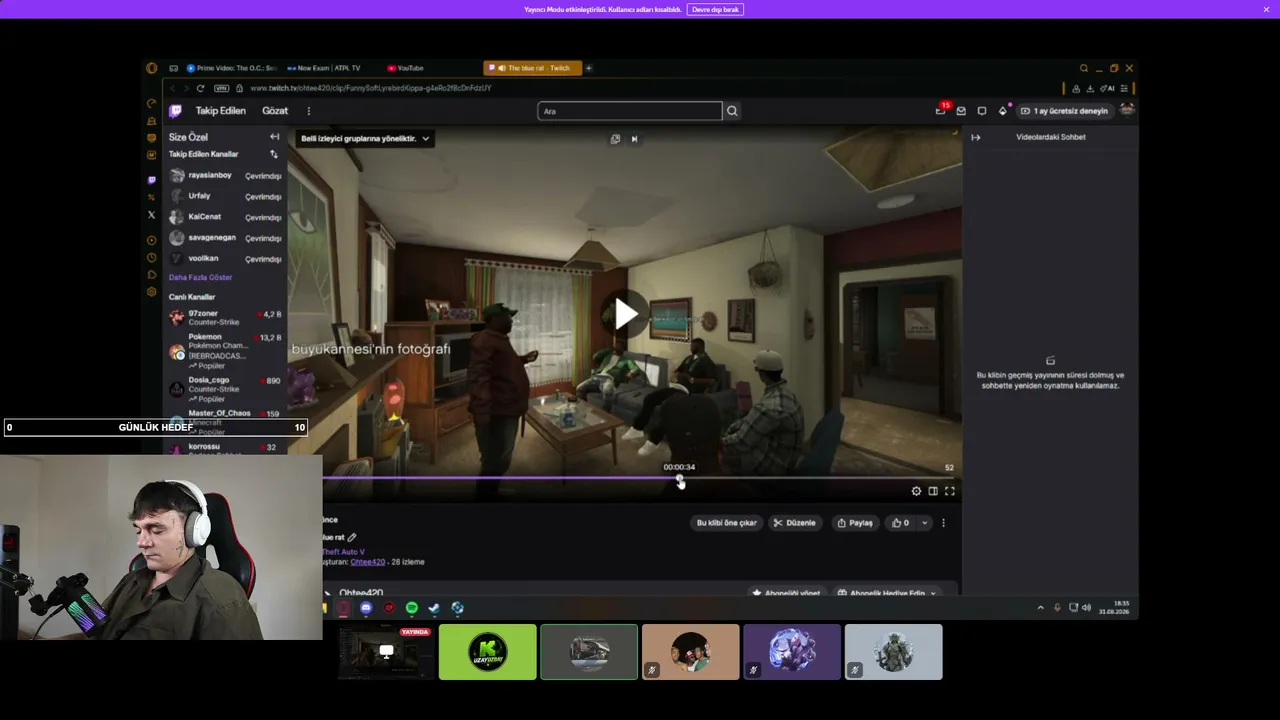The width and height of the screenshot is (1280, 720).
Task: Click the VPN badge in the address bar
Action: tap(222, 88)
